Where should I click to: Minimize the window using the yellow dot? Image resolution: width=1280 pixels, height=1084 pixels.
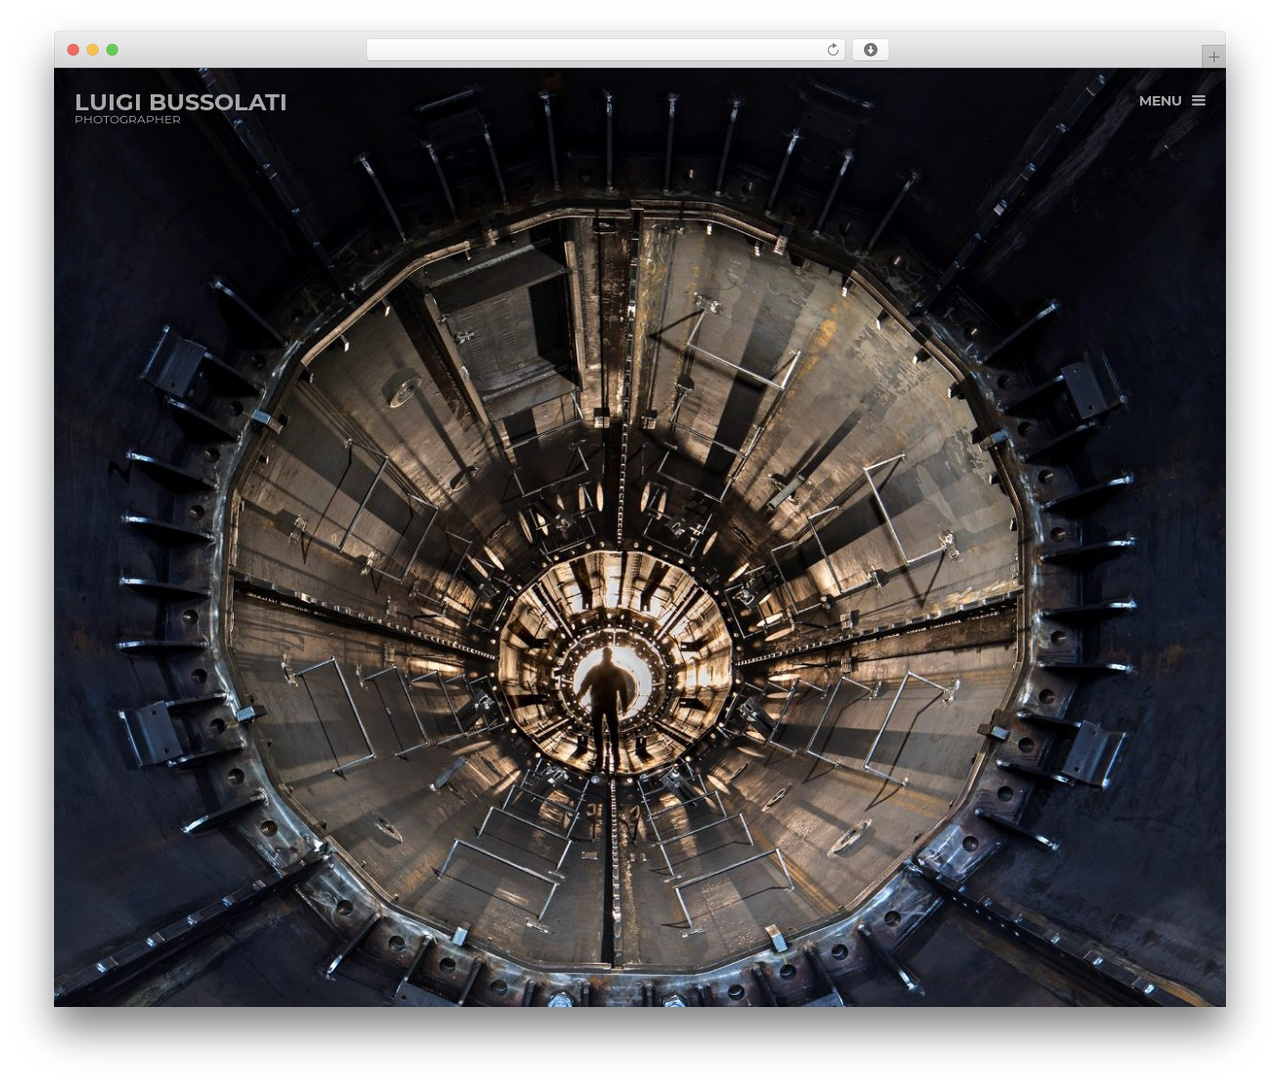92,50
